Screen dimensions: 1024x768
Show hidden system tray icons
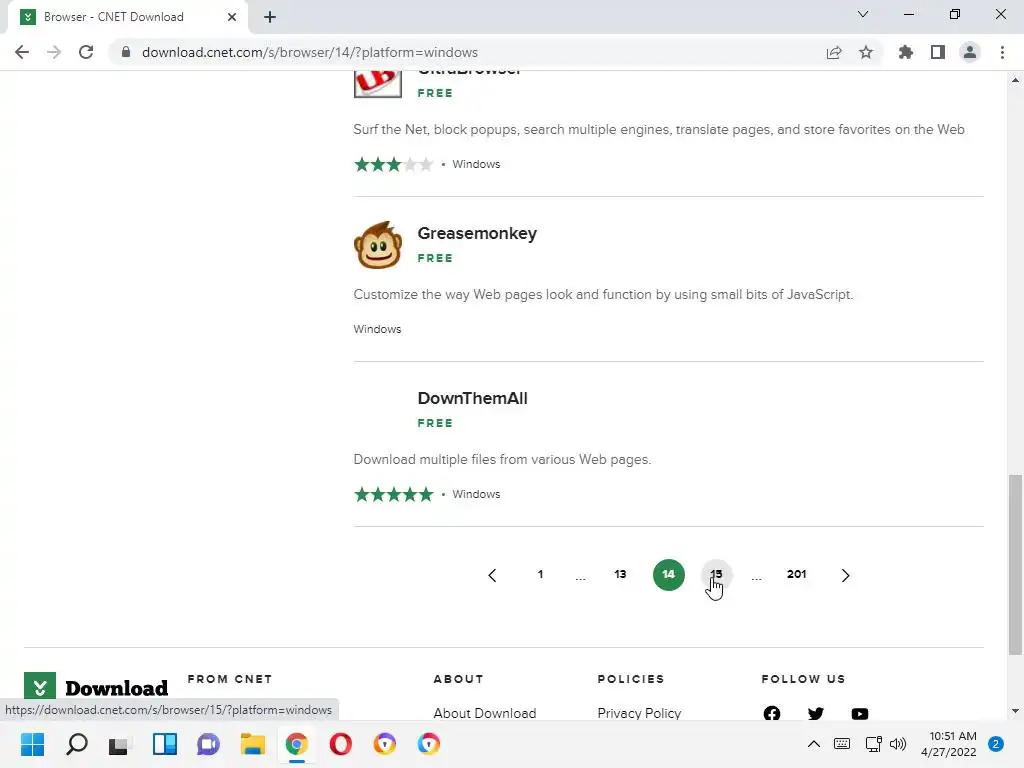pyautogui.click(x=814, y=744)
